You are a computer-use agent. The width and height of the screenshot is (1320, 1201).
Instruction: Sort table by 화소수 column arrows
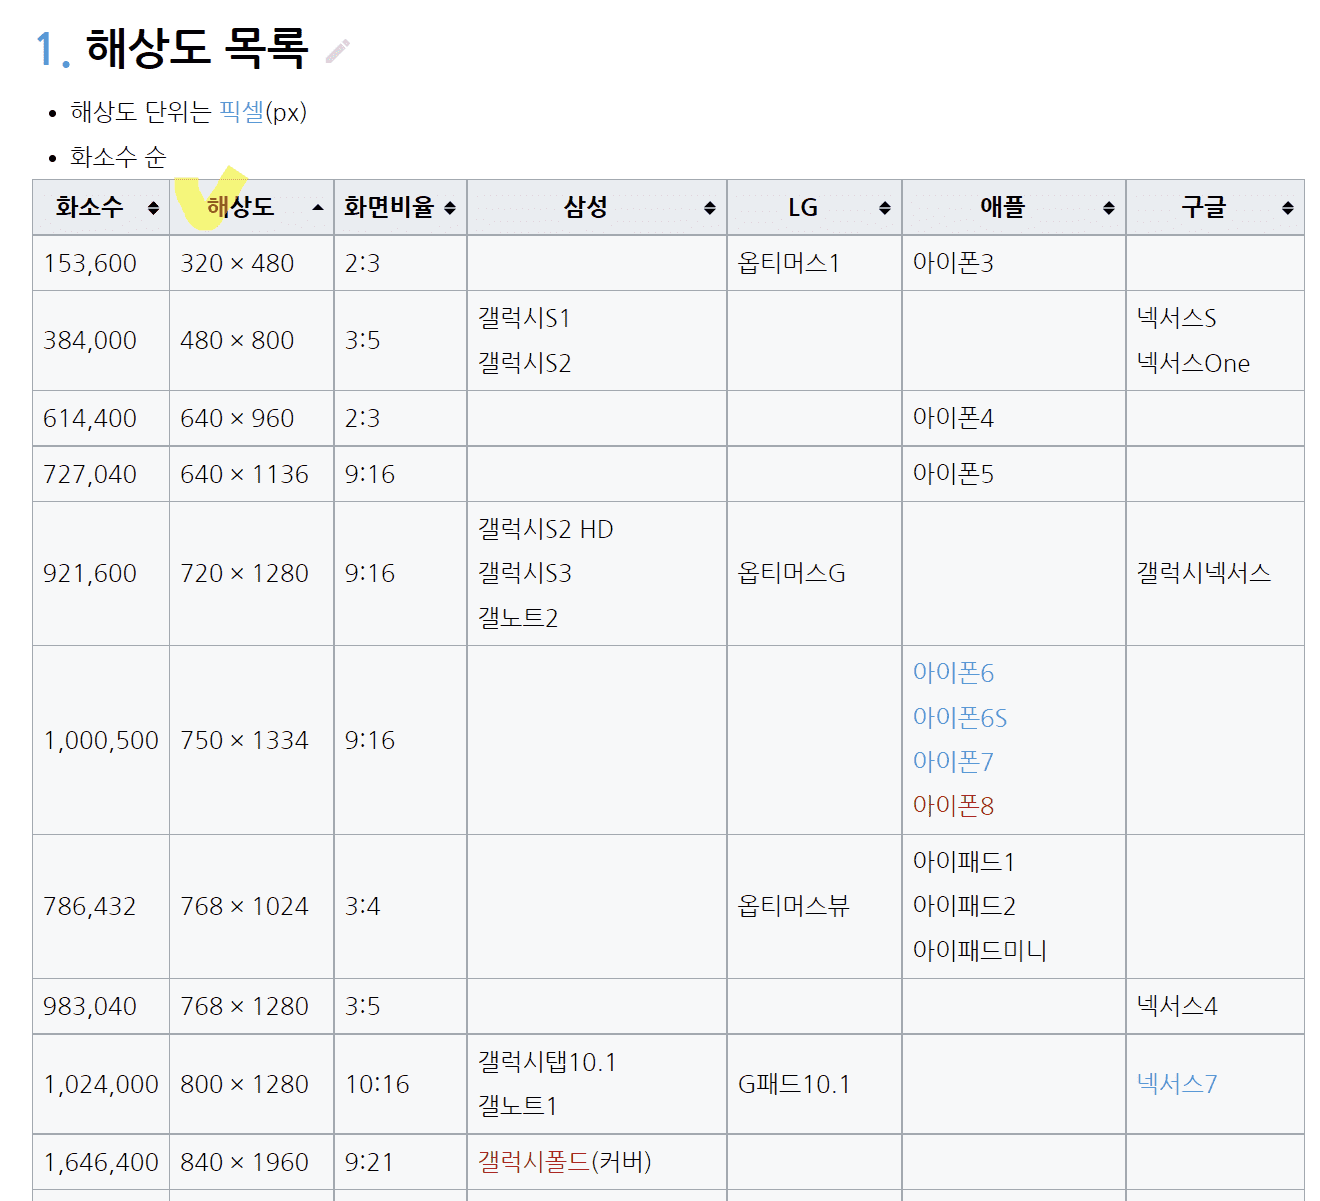click(x=153, y=208)
